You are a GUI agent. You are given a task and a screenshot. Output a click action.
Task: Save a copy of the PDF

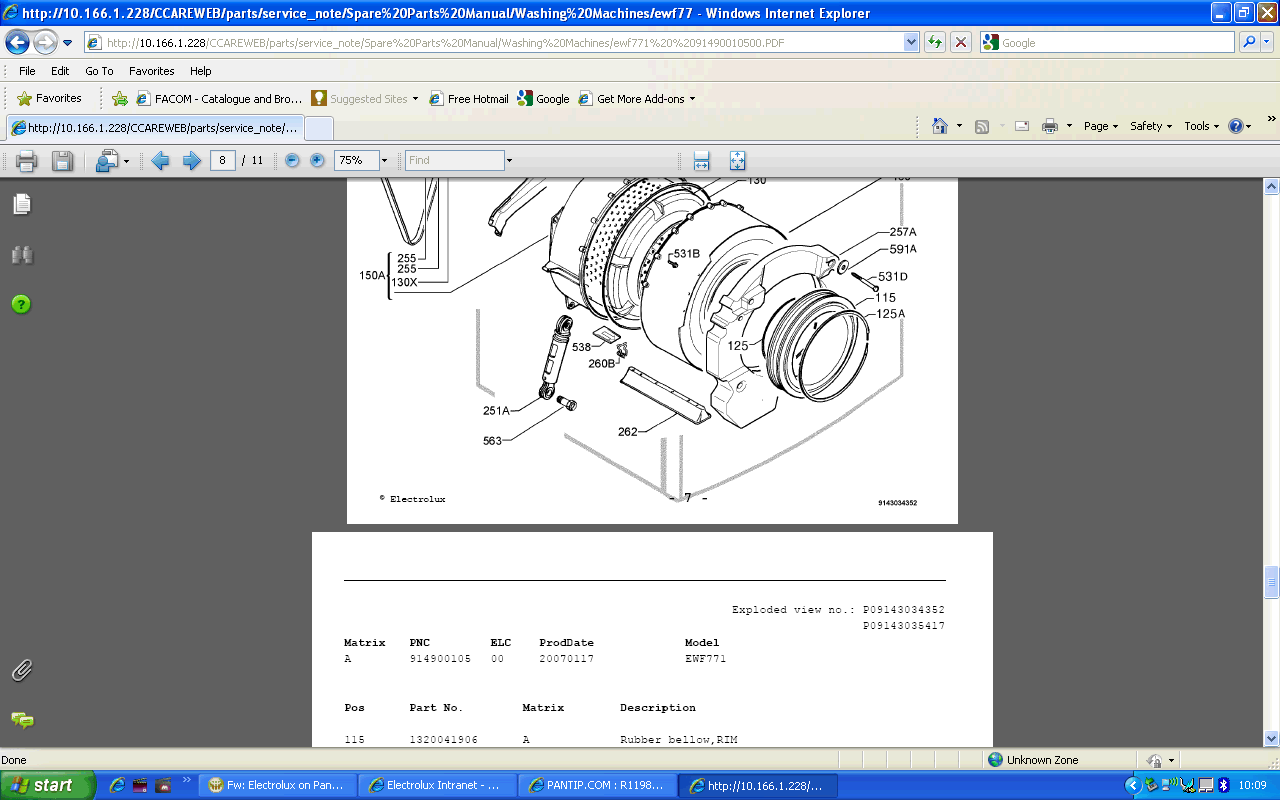(62, 160)
